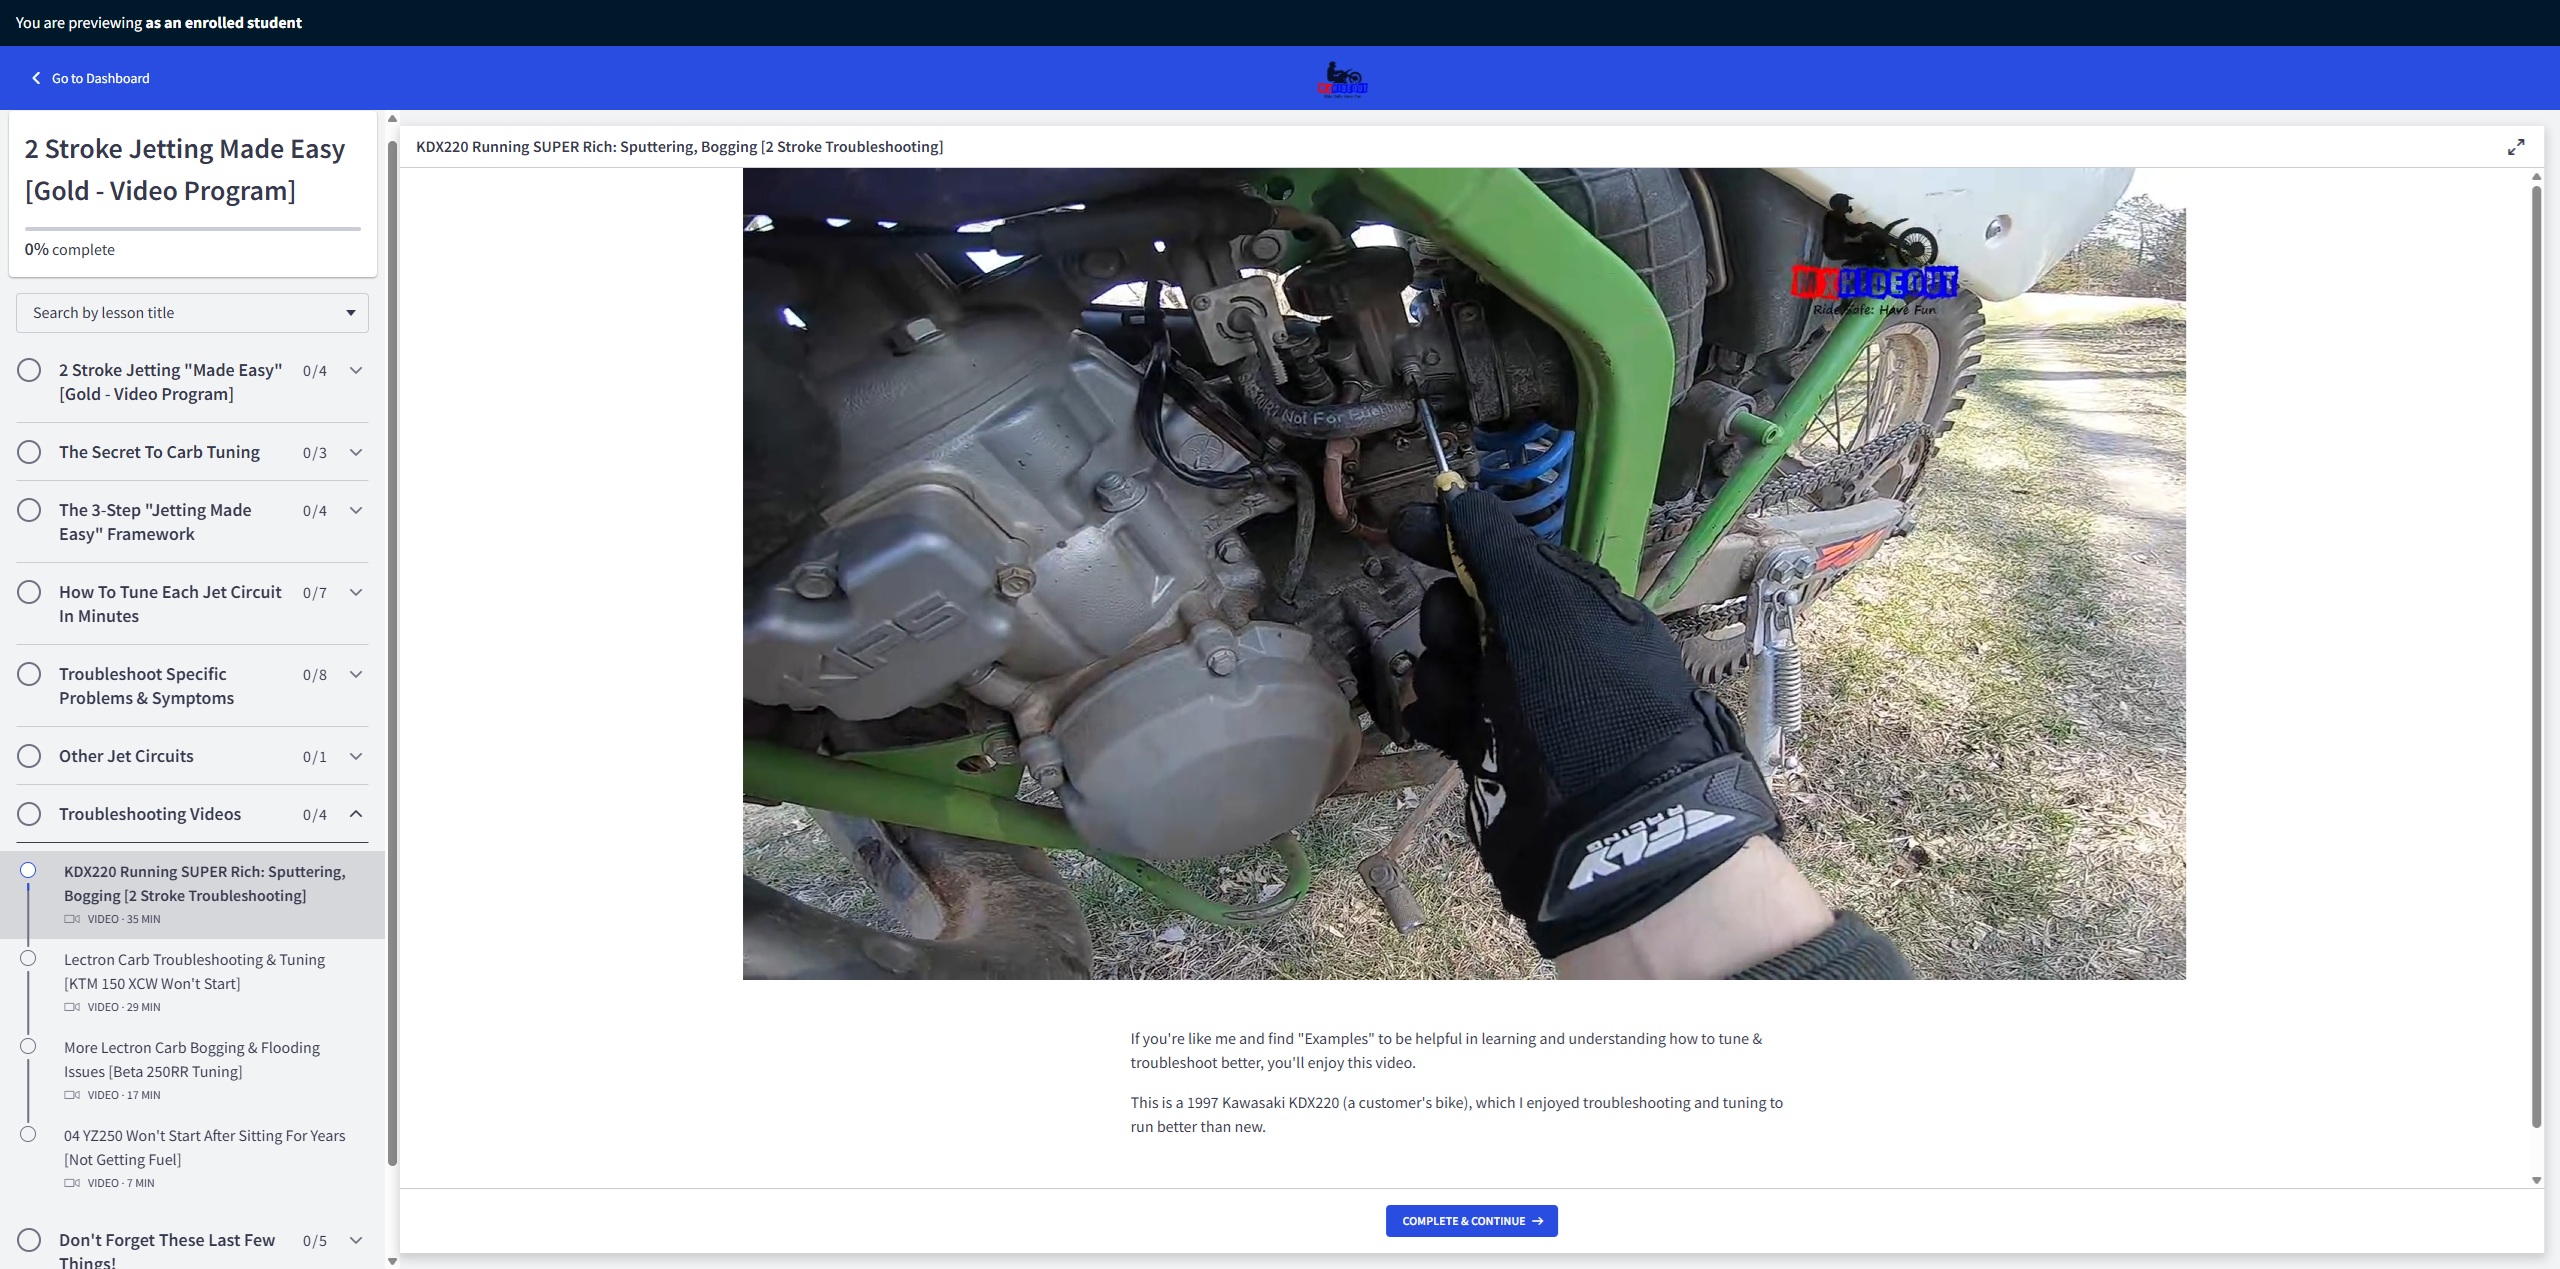Click The Secret To Carb Tuning section title
The width and height of the screenshot is (2560, 1269).
[159, 452]
